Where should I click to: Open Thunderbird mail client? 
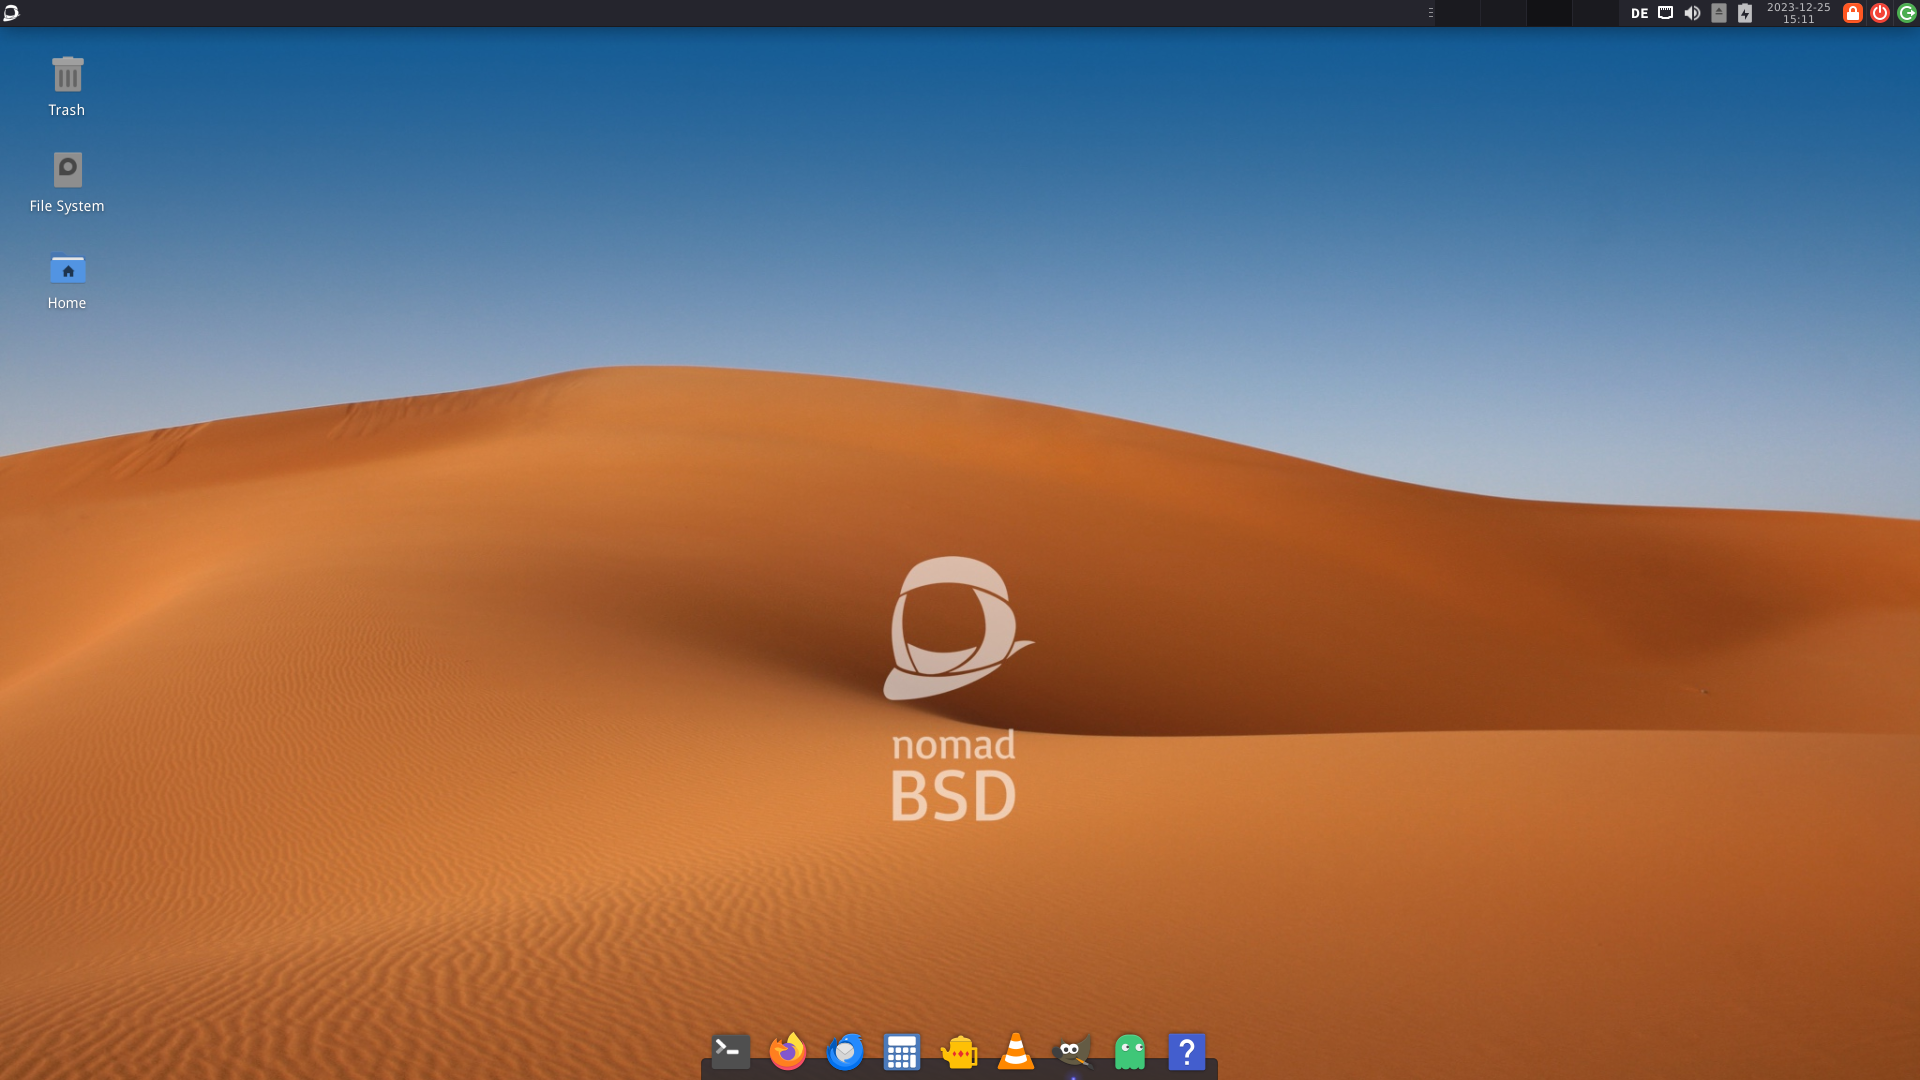point(845,1051)
